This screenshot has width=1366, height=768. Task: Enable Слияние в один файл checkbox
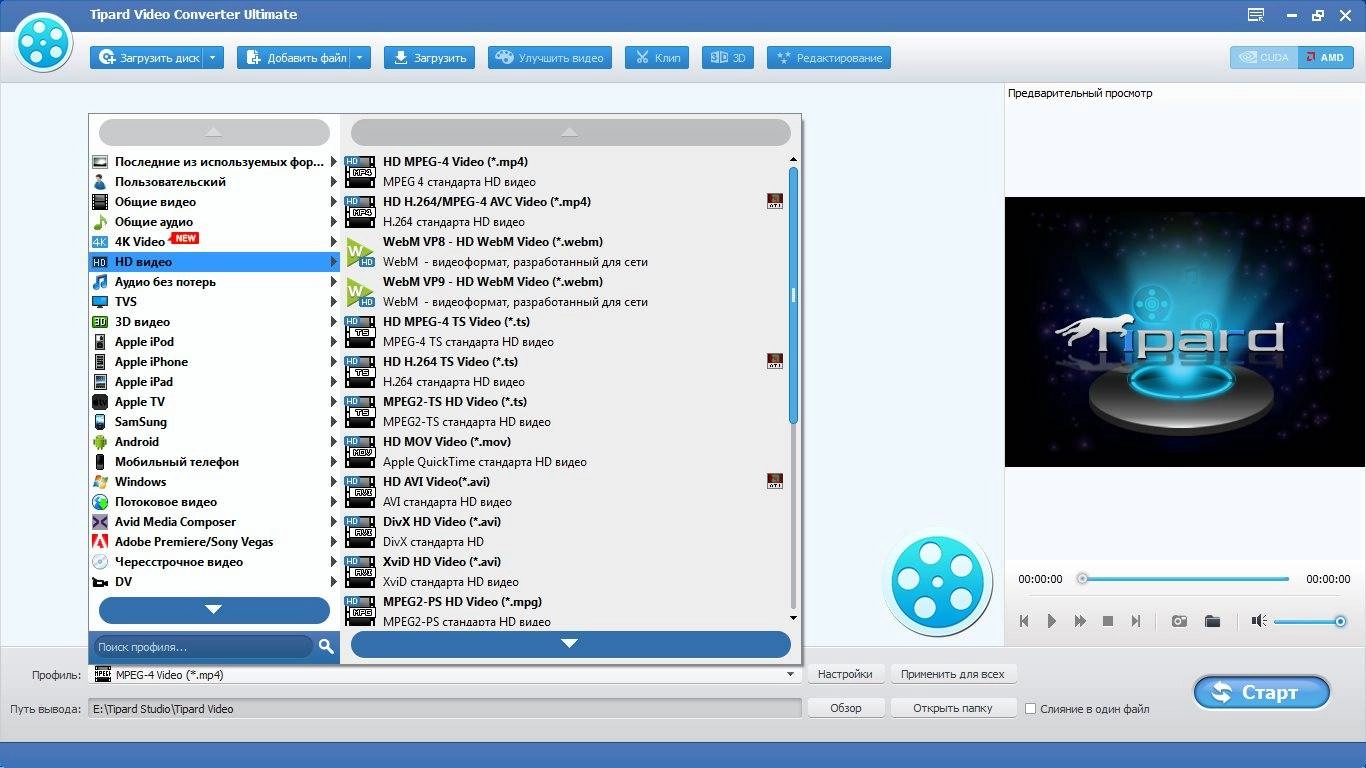(1030, 709)
